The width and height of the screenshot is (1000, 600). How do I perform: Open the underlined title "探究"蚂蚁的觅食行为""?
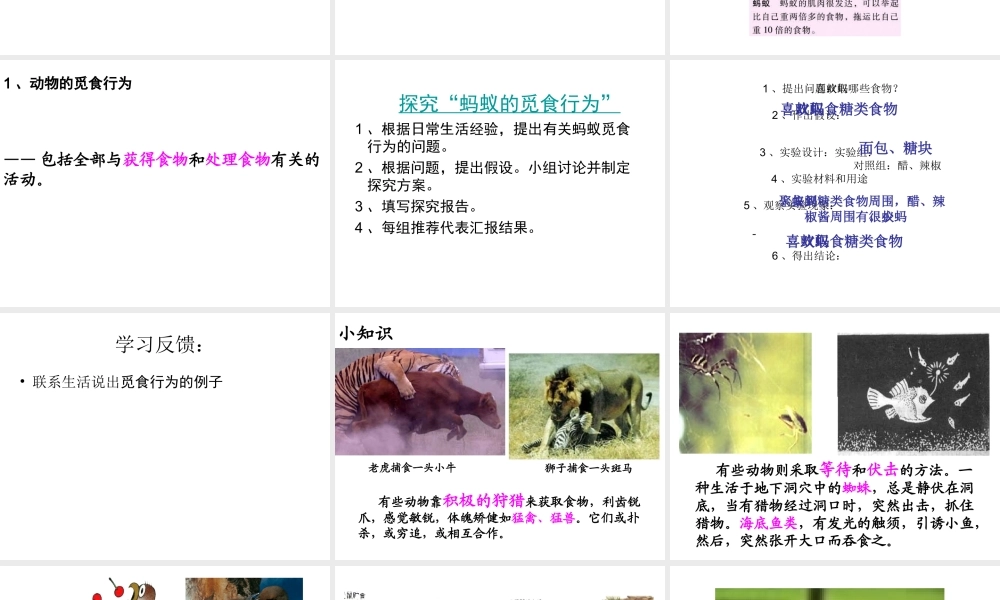pyautogui.click(x=509, y=103)
